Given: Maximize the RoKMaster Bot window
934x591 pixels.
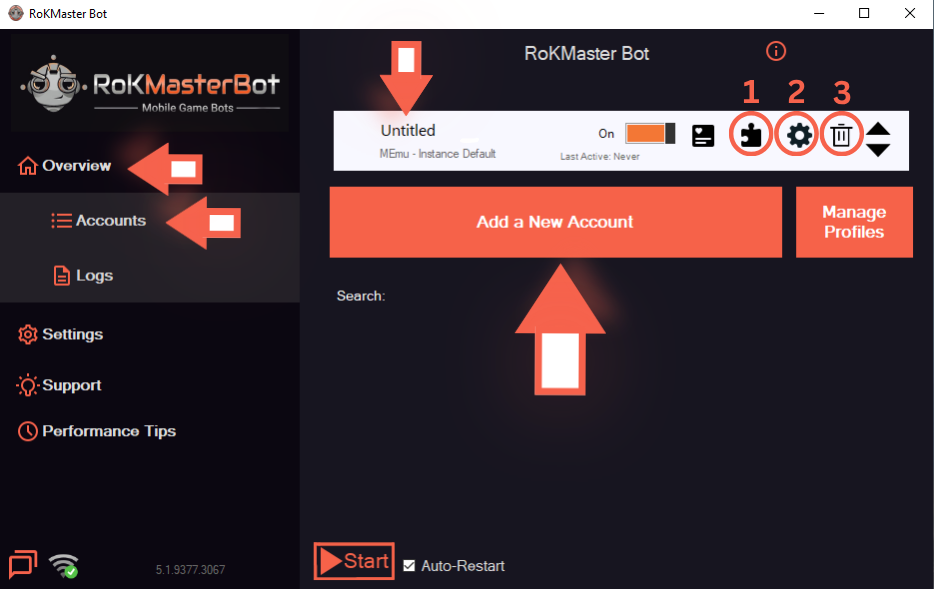Looking at the screenshot, I should (864, 13).
